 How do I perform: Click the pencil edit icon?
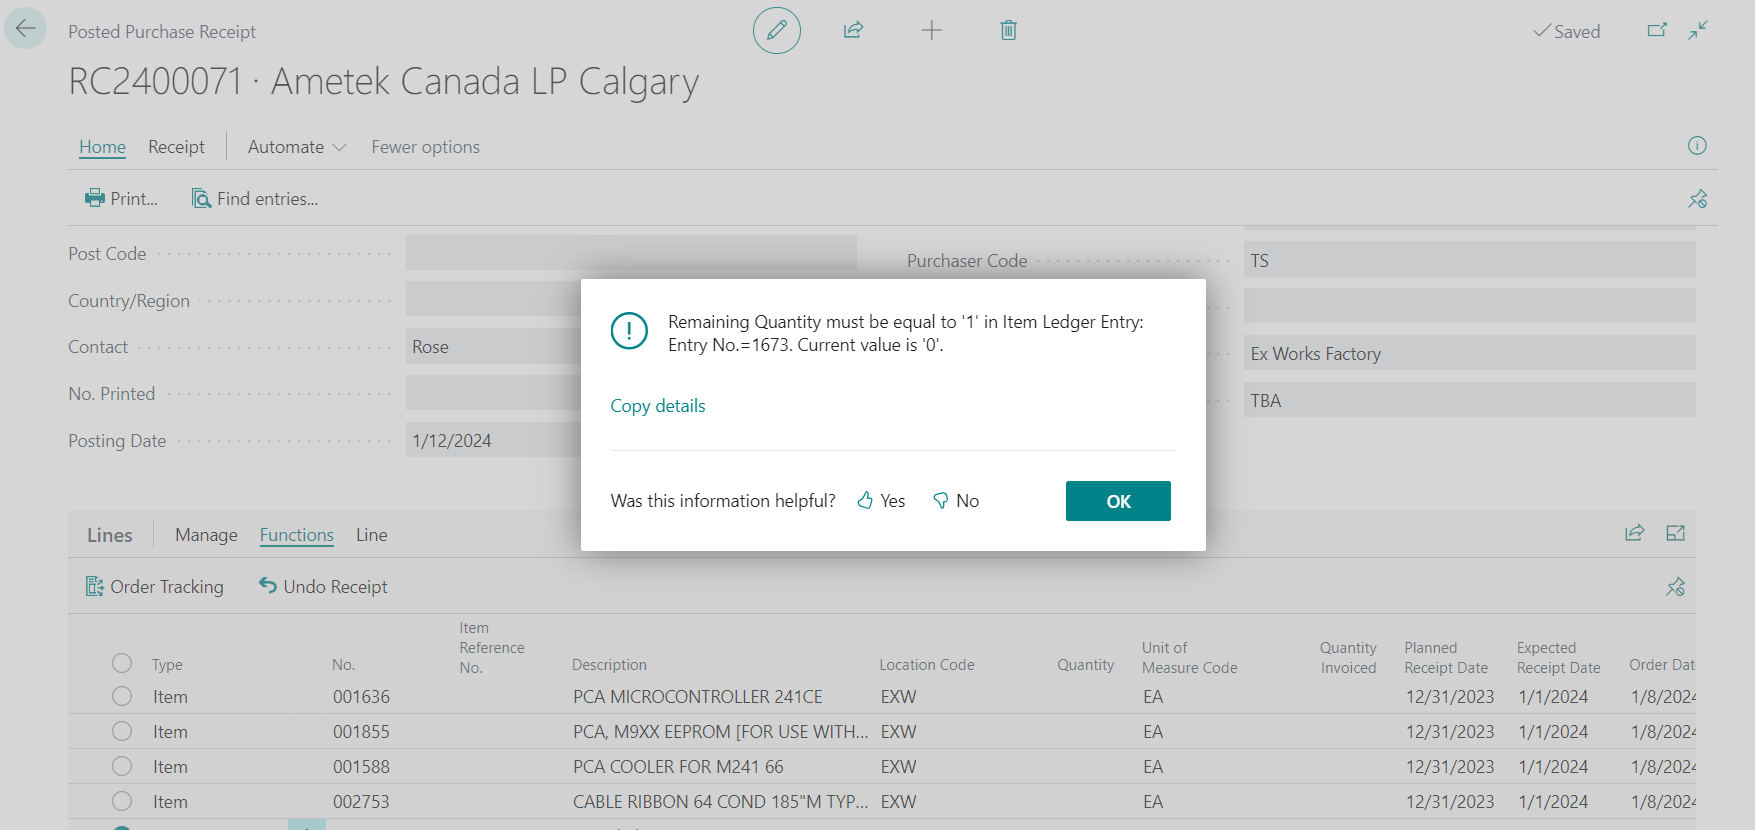[x=777, y=30]
